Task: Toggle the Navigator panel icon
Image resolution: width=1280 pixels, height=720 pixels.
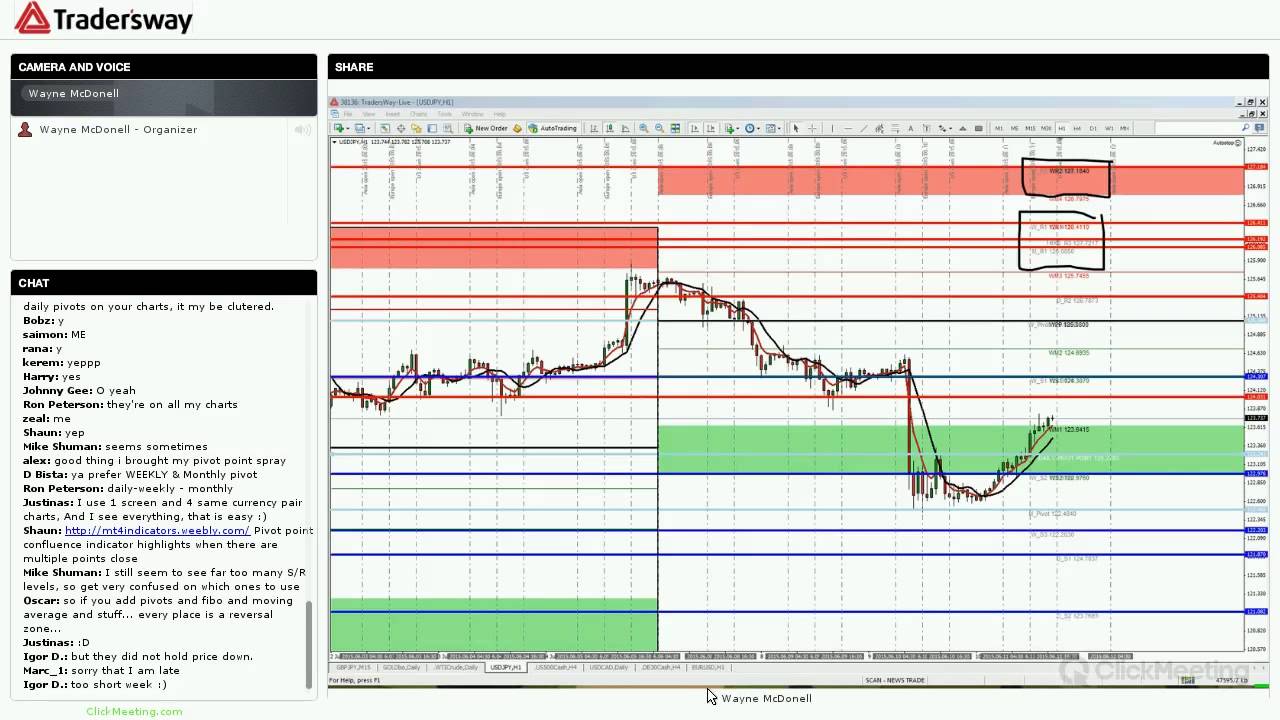Action: [416, 128]
